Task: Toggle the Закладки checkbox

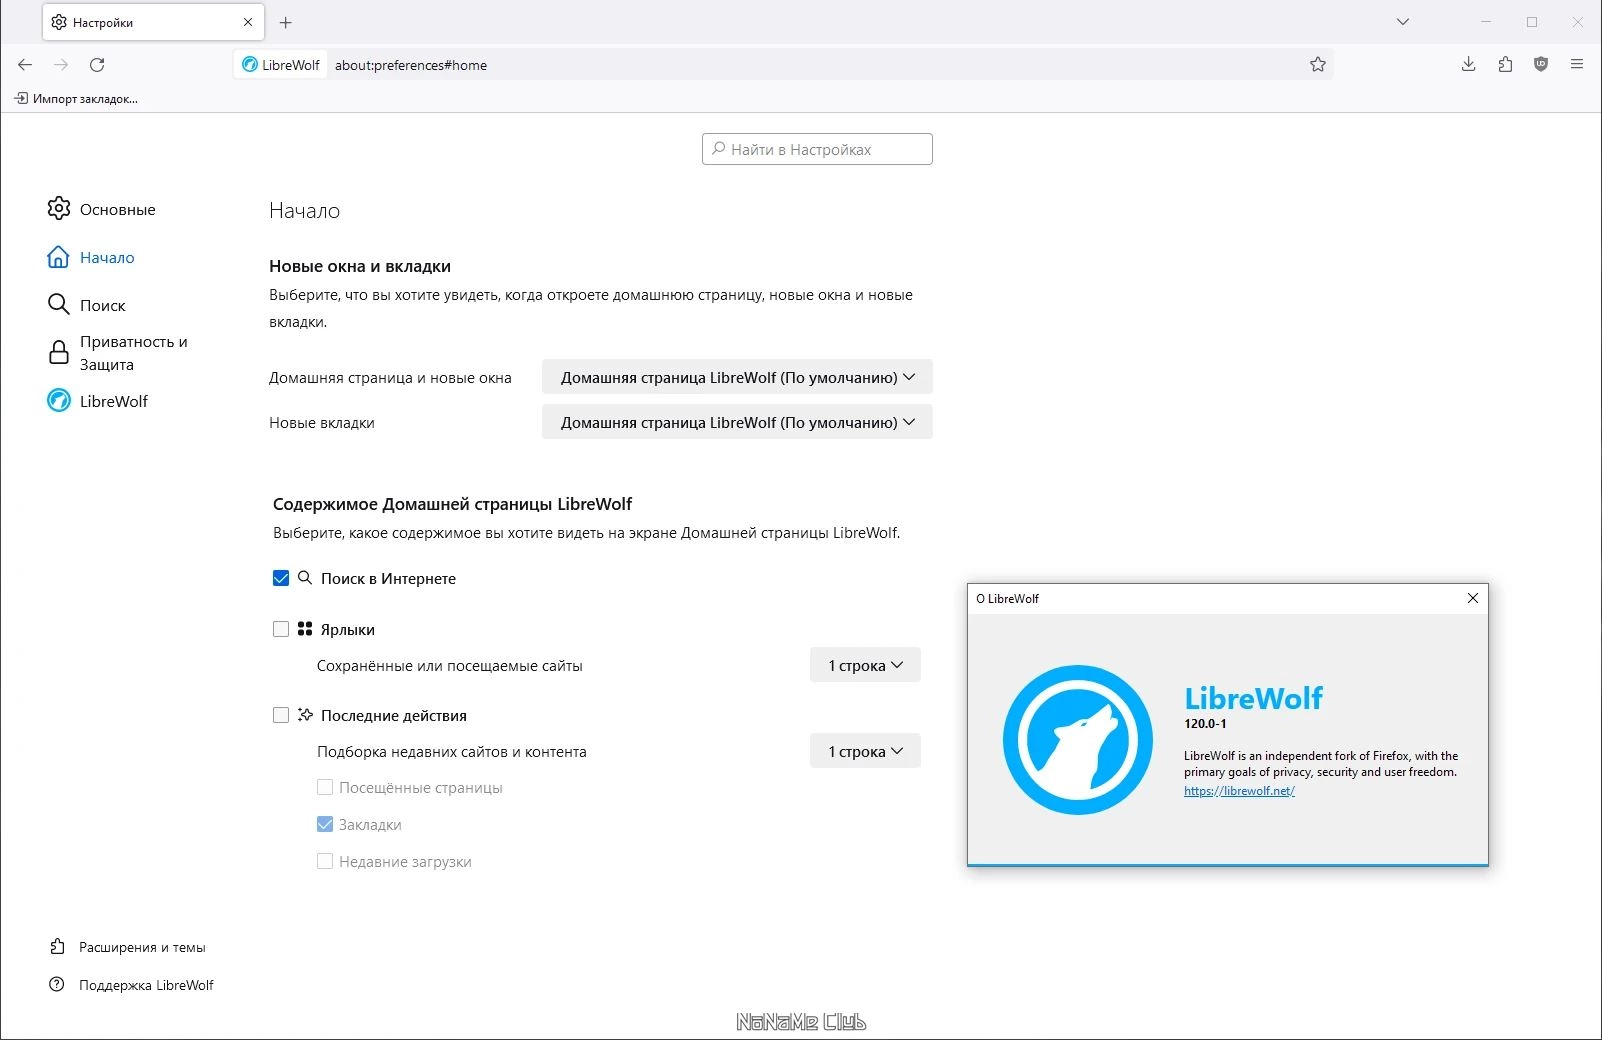Action: (x=325, y=824)
